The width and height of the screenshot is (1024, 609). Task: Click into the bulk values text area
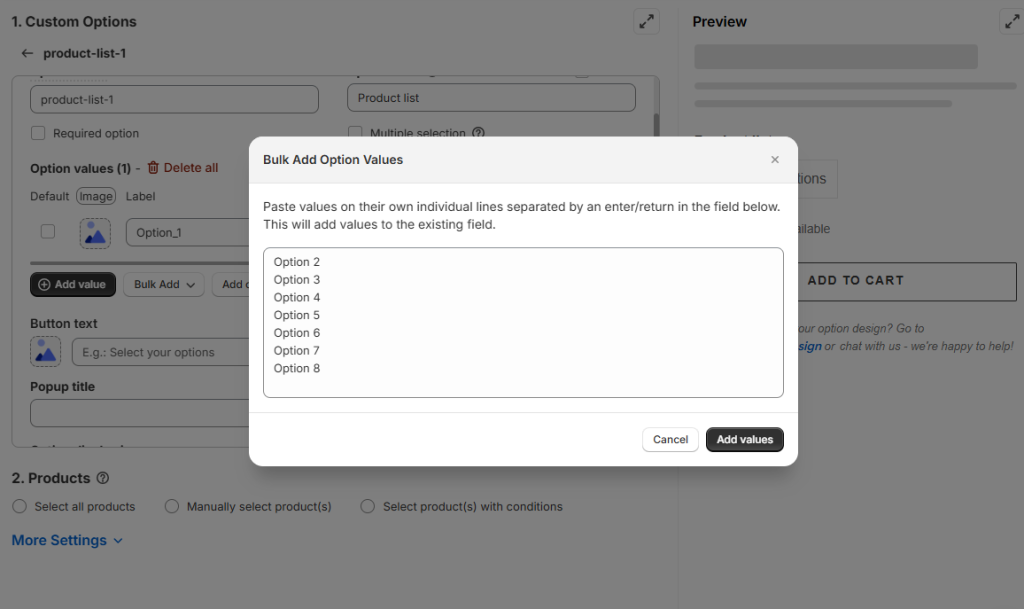523,322
